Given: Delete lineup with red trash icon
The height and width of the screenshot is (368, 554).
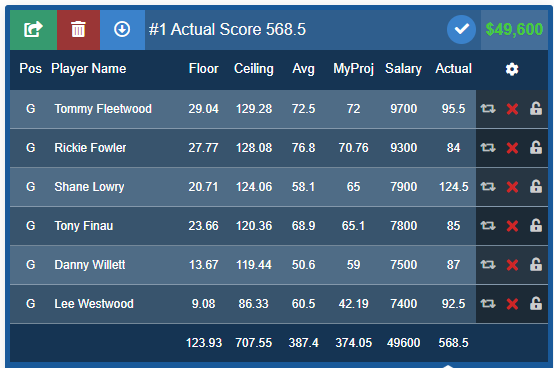Looking at the screenshot, I should click(x=78, y=30).
